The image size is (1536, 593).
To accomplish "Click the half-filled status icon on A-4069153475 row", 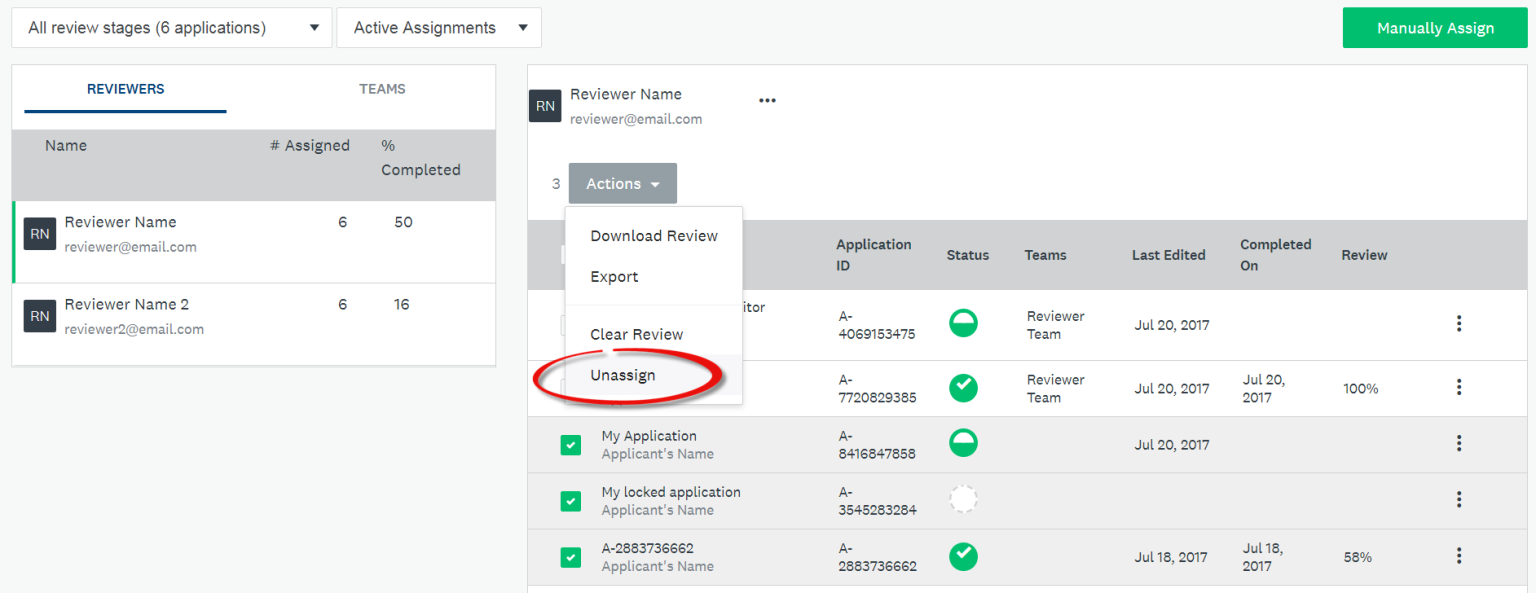I will pyautogui.click(x=963, y=323).
